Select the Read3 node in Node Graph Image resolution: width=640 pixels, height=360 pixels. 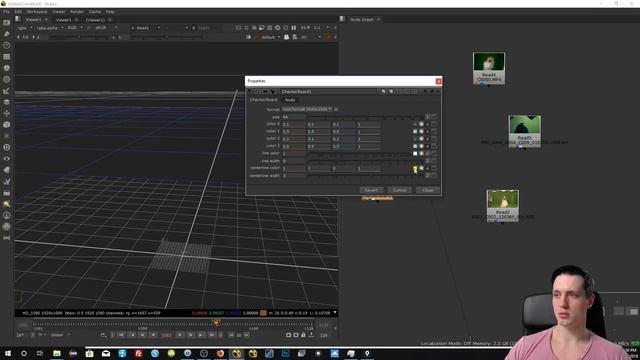524,131
